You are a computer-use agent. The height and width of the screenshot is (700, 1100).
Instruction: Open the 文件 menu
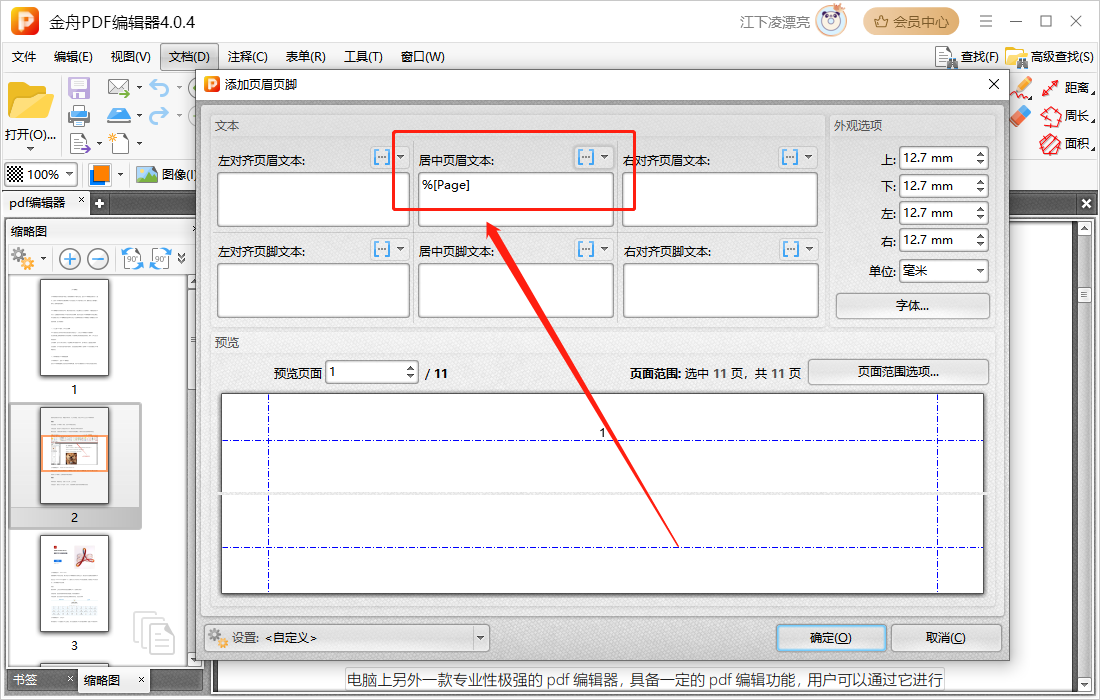click(x=24, y=57)
